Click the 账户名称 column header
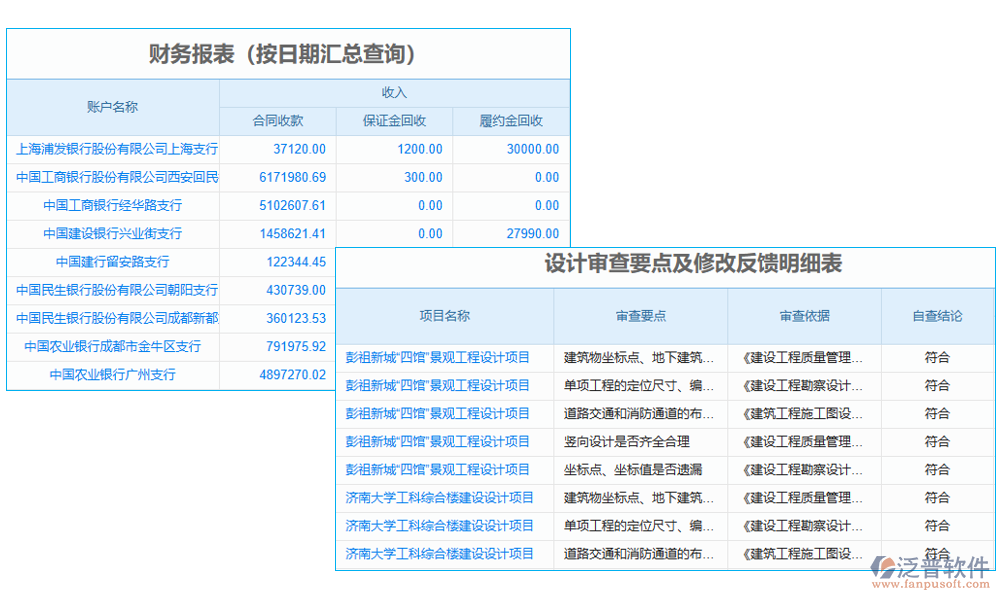This screenshot has width=1000, height=600. tap(113, 106)
